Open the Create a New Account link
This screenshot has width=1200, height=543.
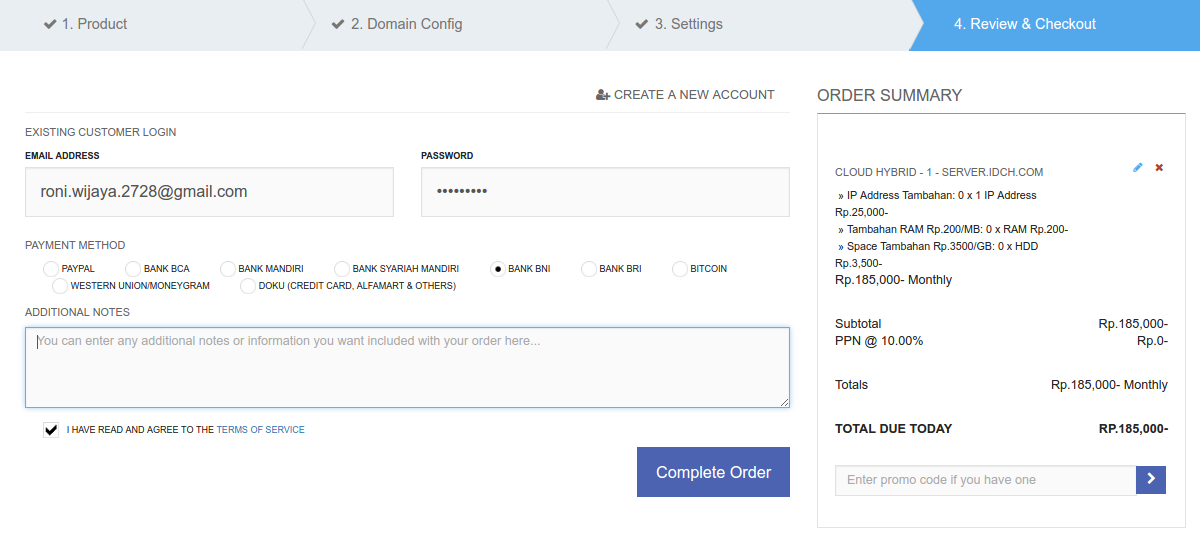click(685, 95)
